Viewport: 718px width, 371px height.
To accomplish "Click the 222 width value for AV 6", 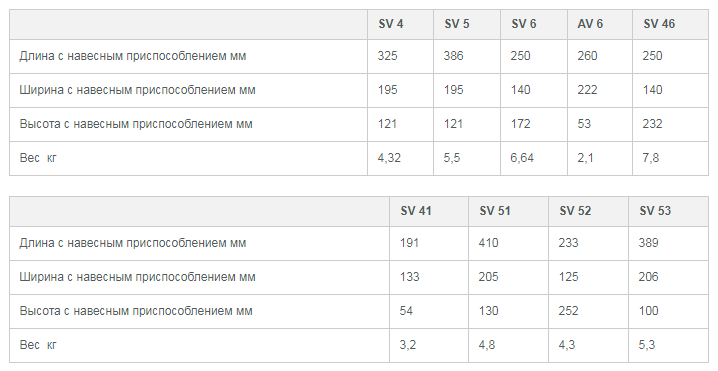I will point(587,90).
